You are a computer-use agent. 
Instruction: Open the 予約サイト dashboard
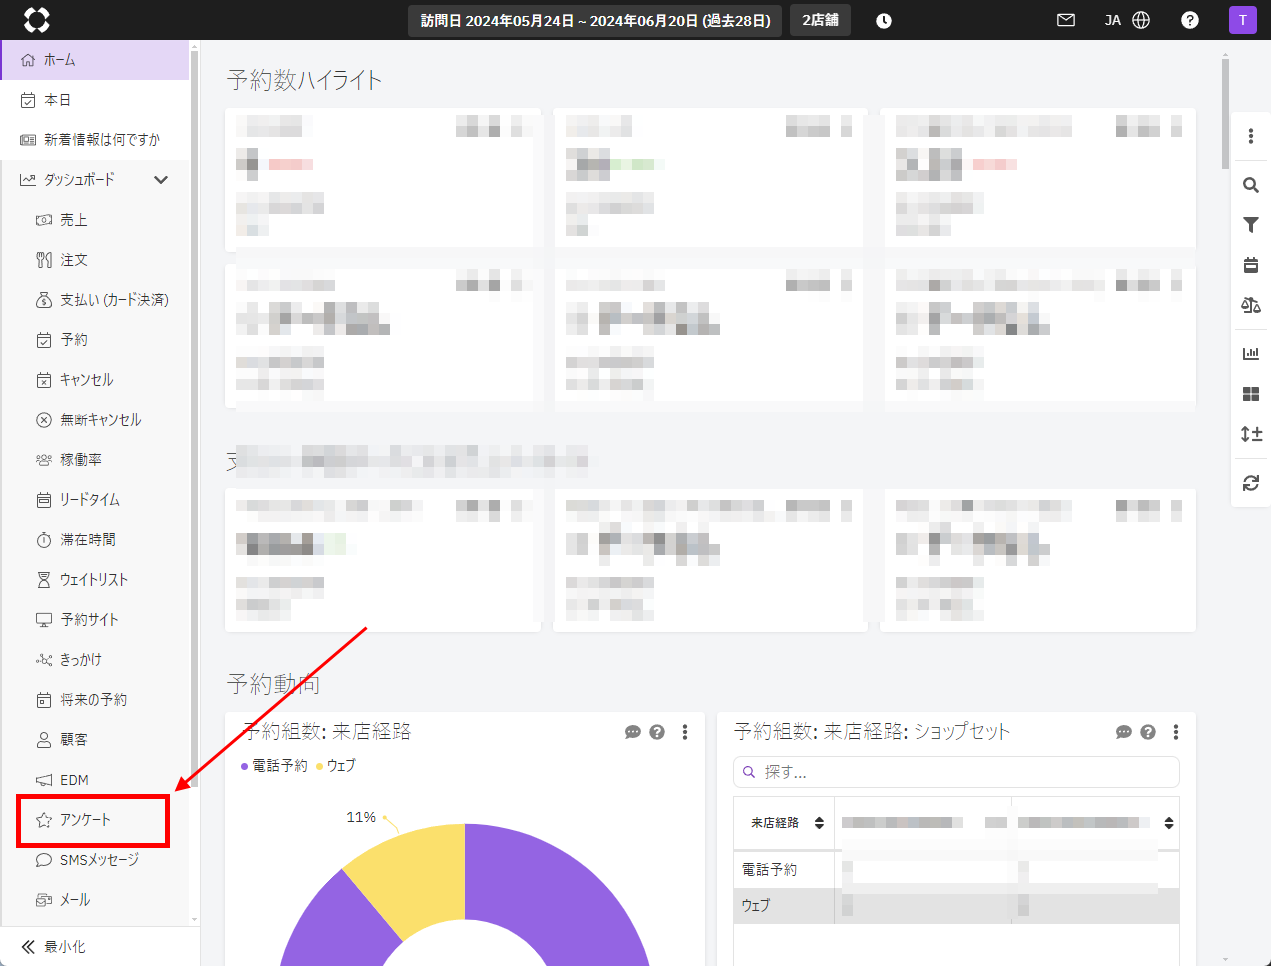coord(95,620)
